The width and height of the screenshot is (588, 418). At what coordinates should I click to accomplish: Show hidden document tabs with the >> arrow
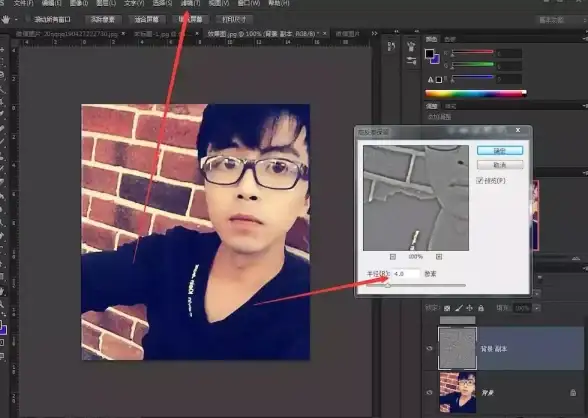click(x=374, y=34)
